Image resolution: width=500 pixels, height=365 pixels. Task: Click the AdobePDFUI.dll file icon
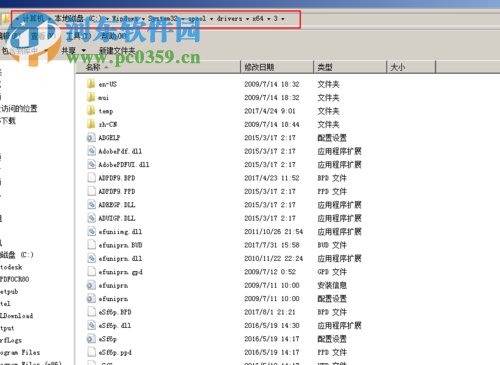coord(91,164)
